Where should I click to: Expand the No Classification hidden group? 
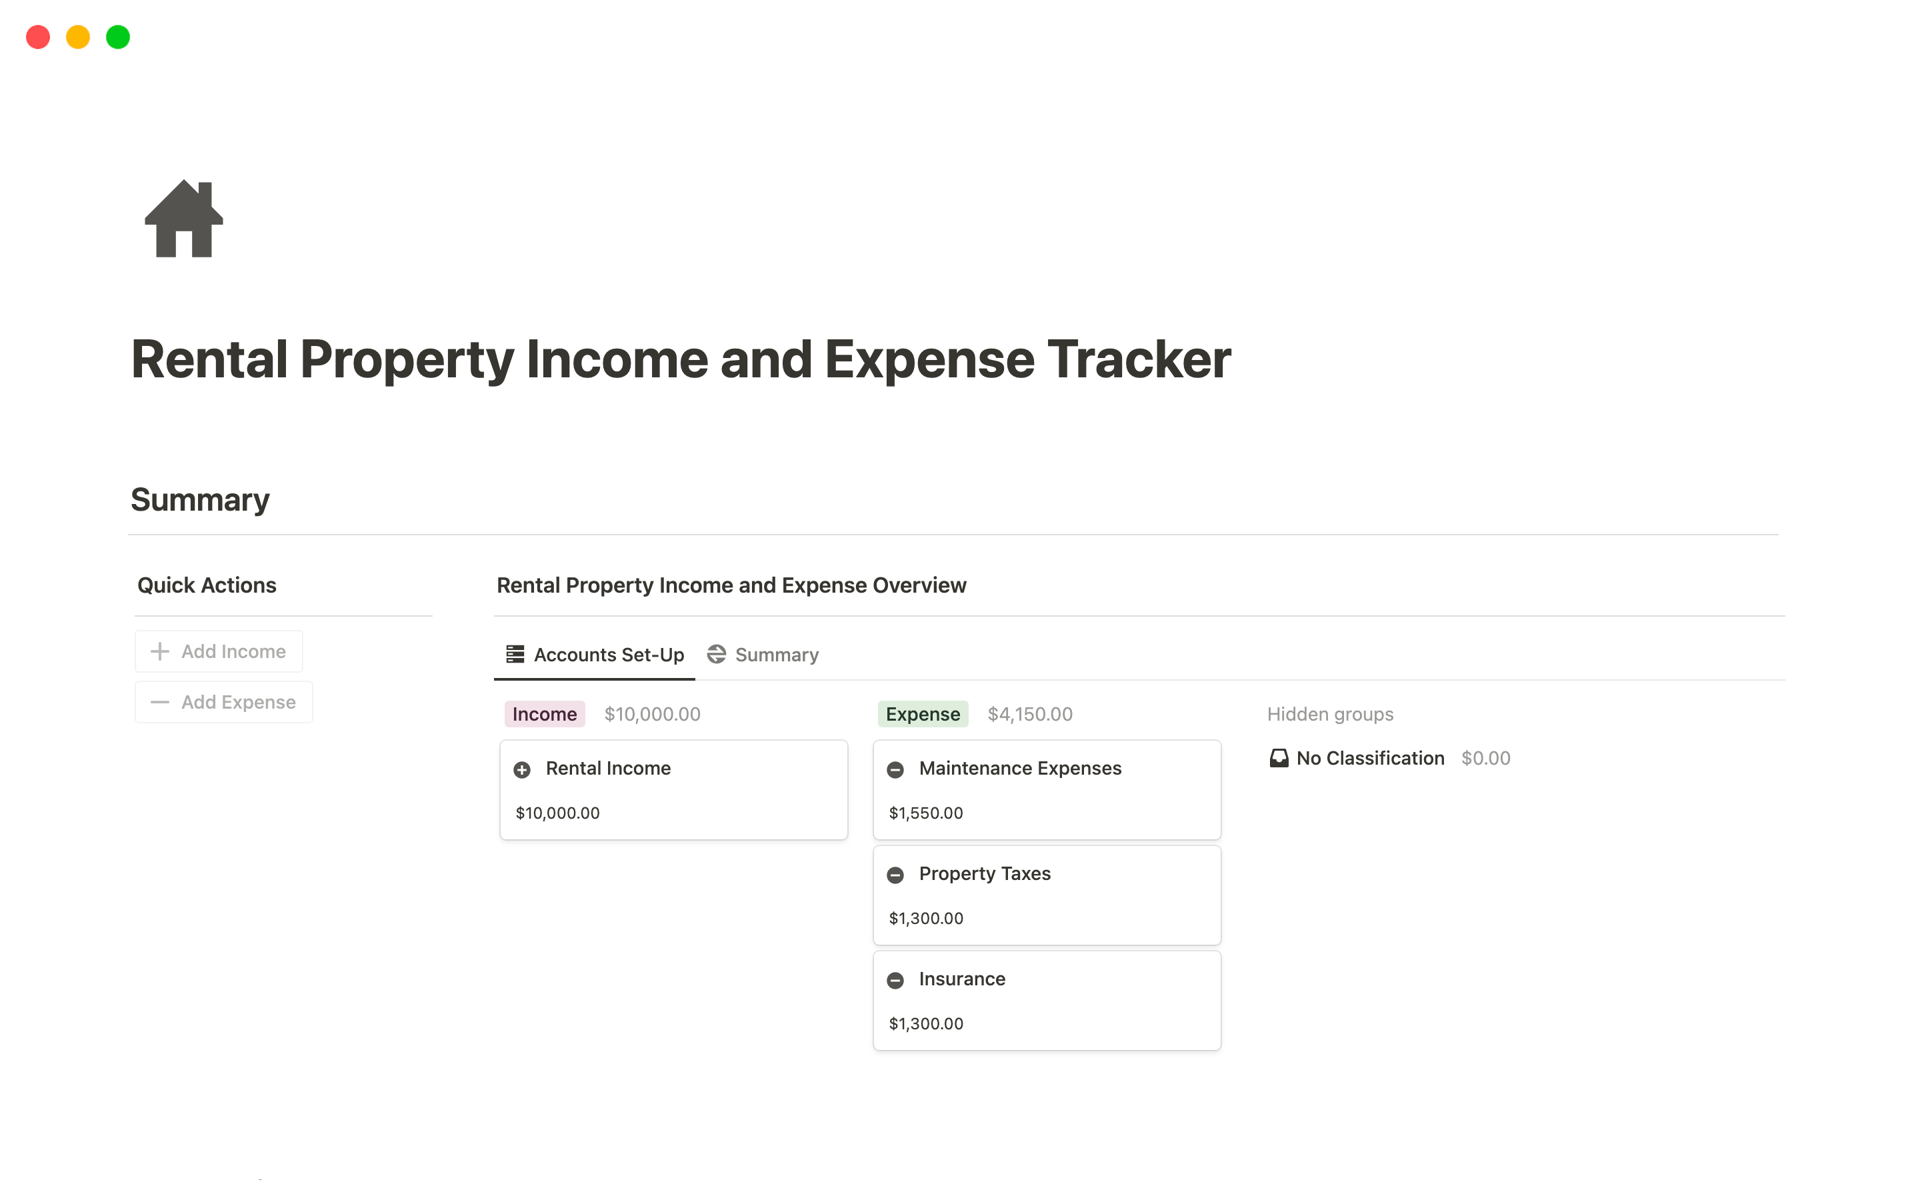click(x=1368, y=758)
